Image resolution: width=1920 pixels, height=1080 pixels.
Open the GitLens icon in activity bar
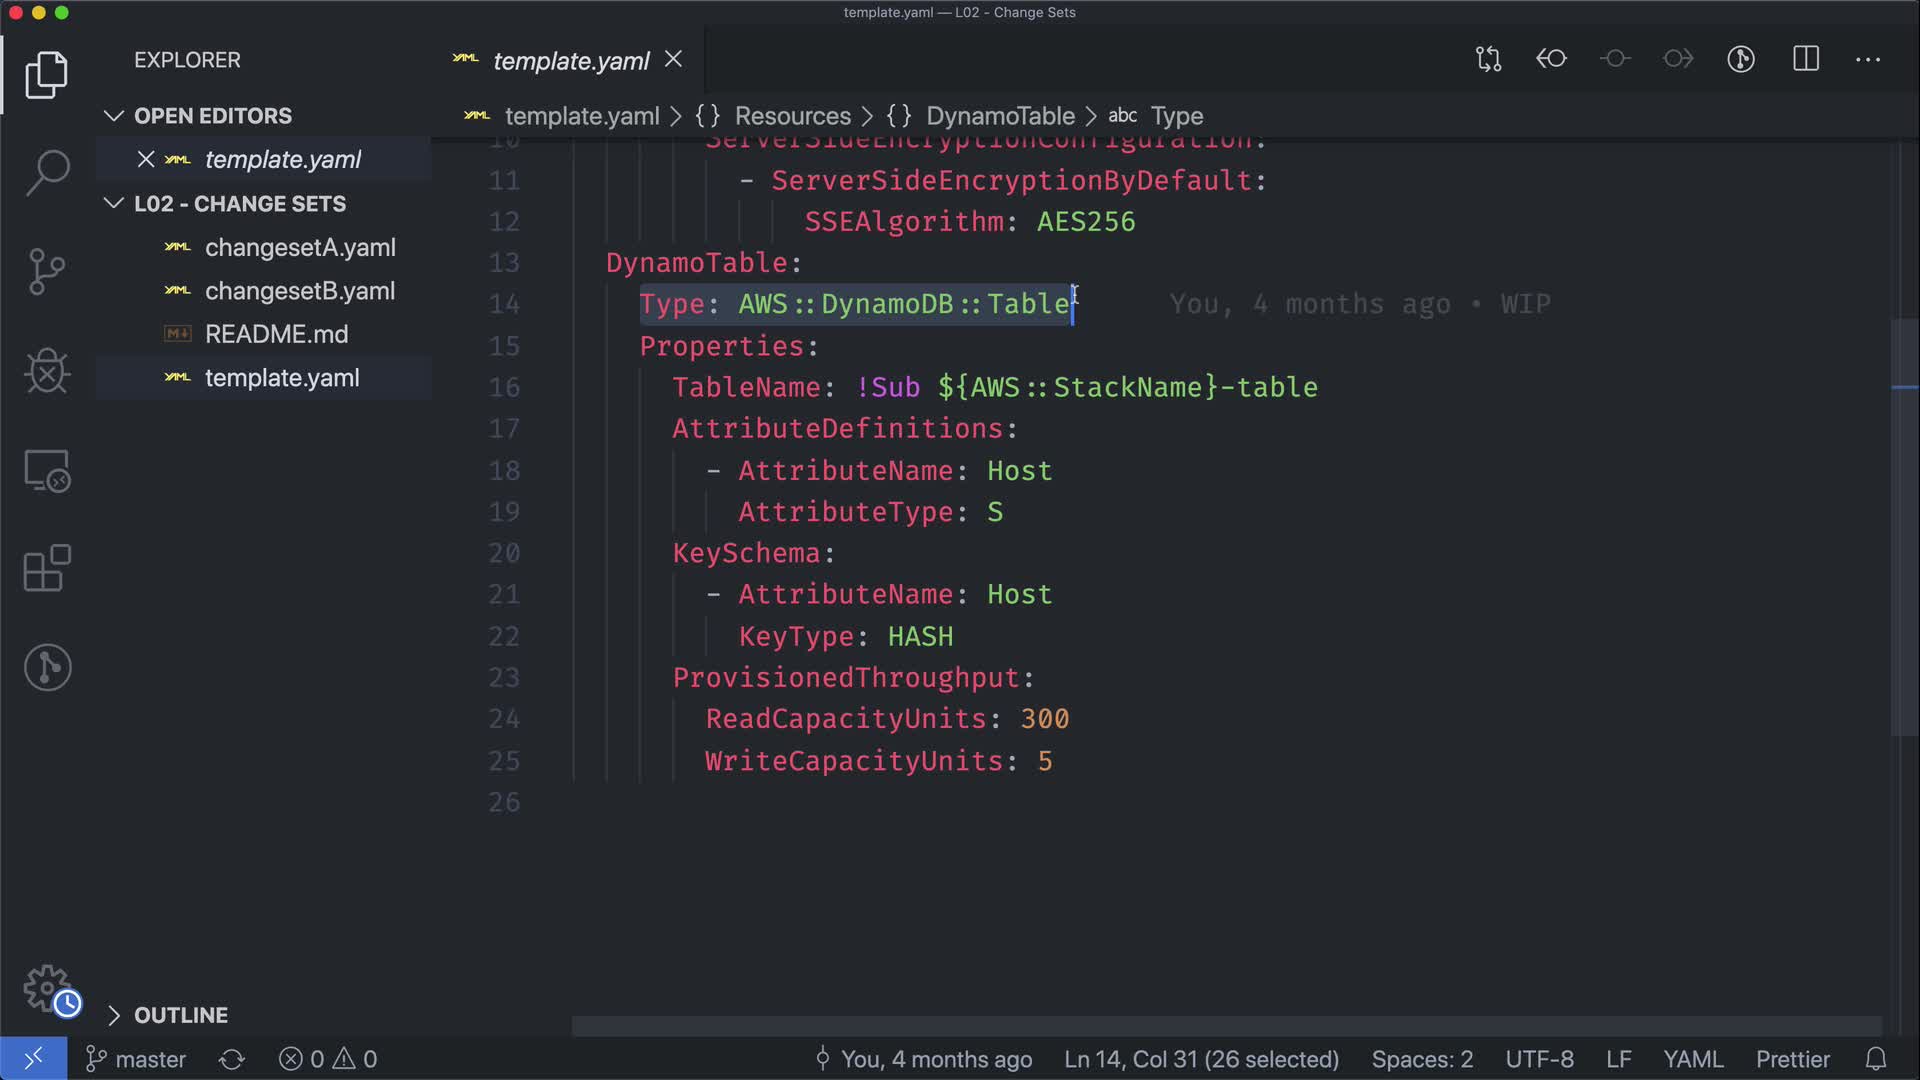click(x=47, y=667)
